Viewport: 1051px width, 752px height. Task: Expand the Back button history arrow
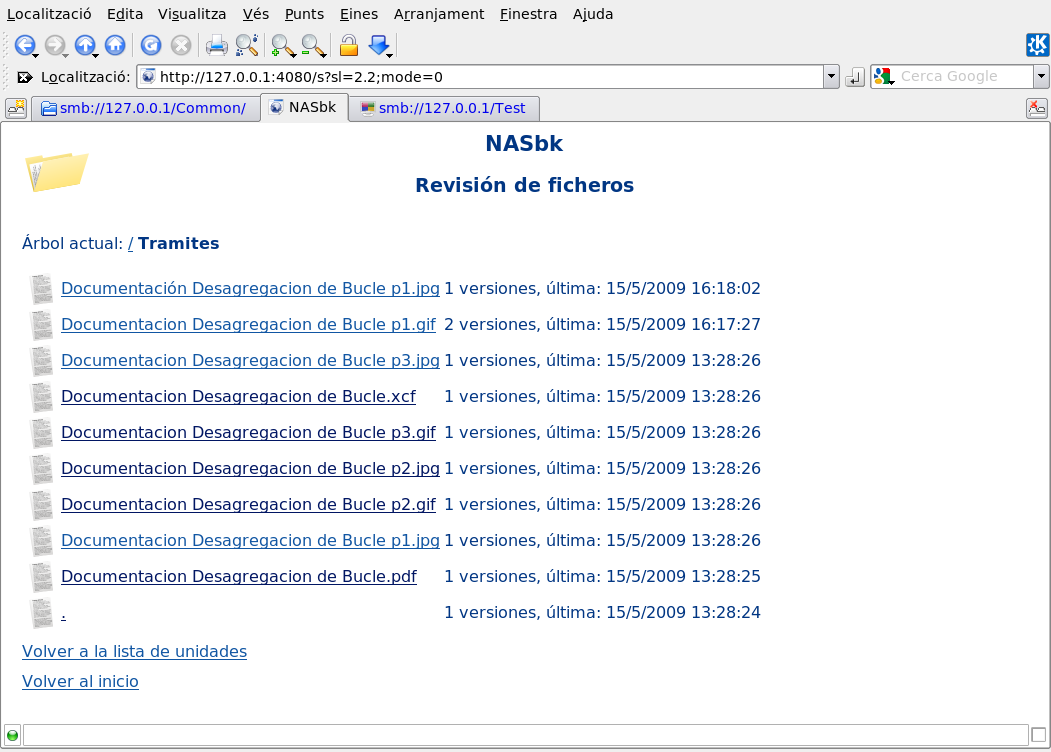tap(35, 54)
